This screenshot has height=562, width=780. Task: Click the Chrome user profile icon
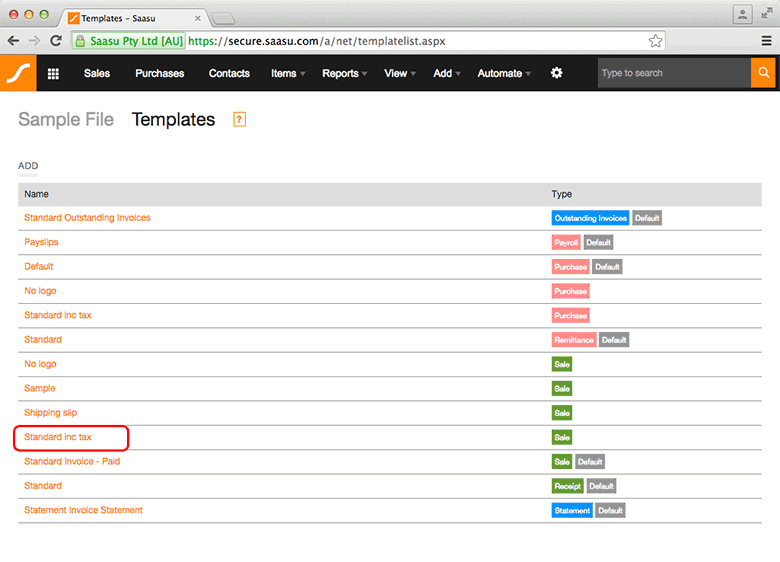[742, 14]
